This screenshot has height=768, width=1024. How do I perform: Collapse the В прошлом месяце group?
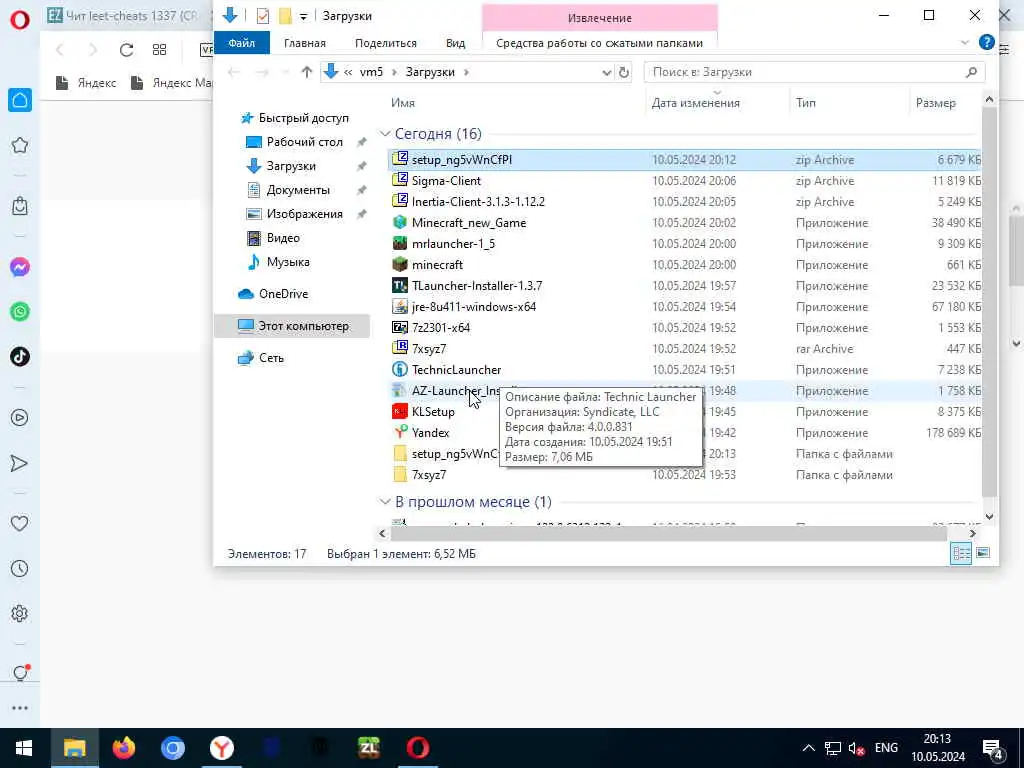tap(385, 502)
